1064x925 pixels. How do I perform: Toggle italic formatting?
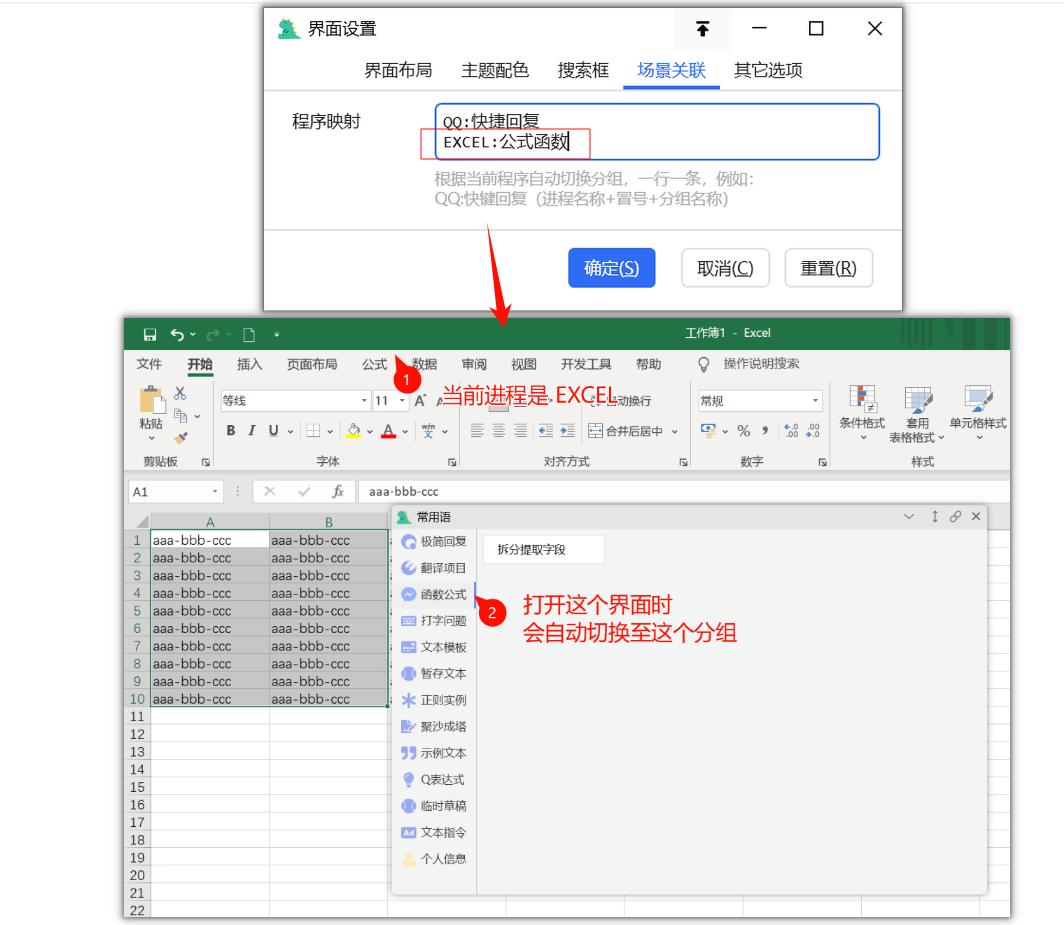tap(251, 430)
